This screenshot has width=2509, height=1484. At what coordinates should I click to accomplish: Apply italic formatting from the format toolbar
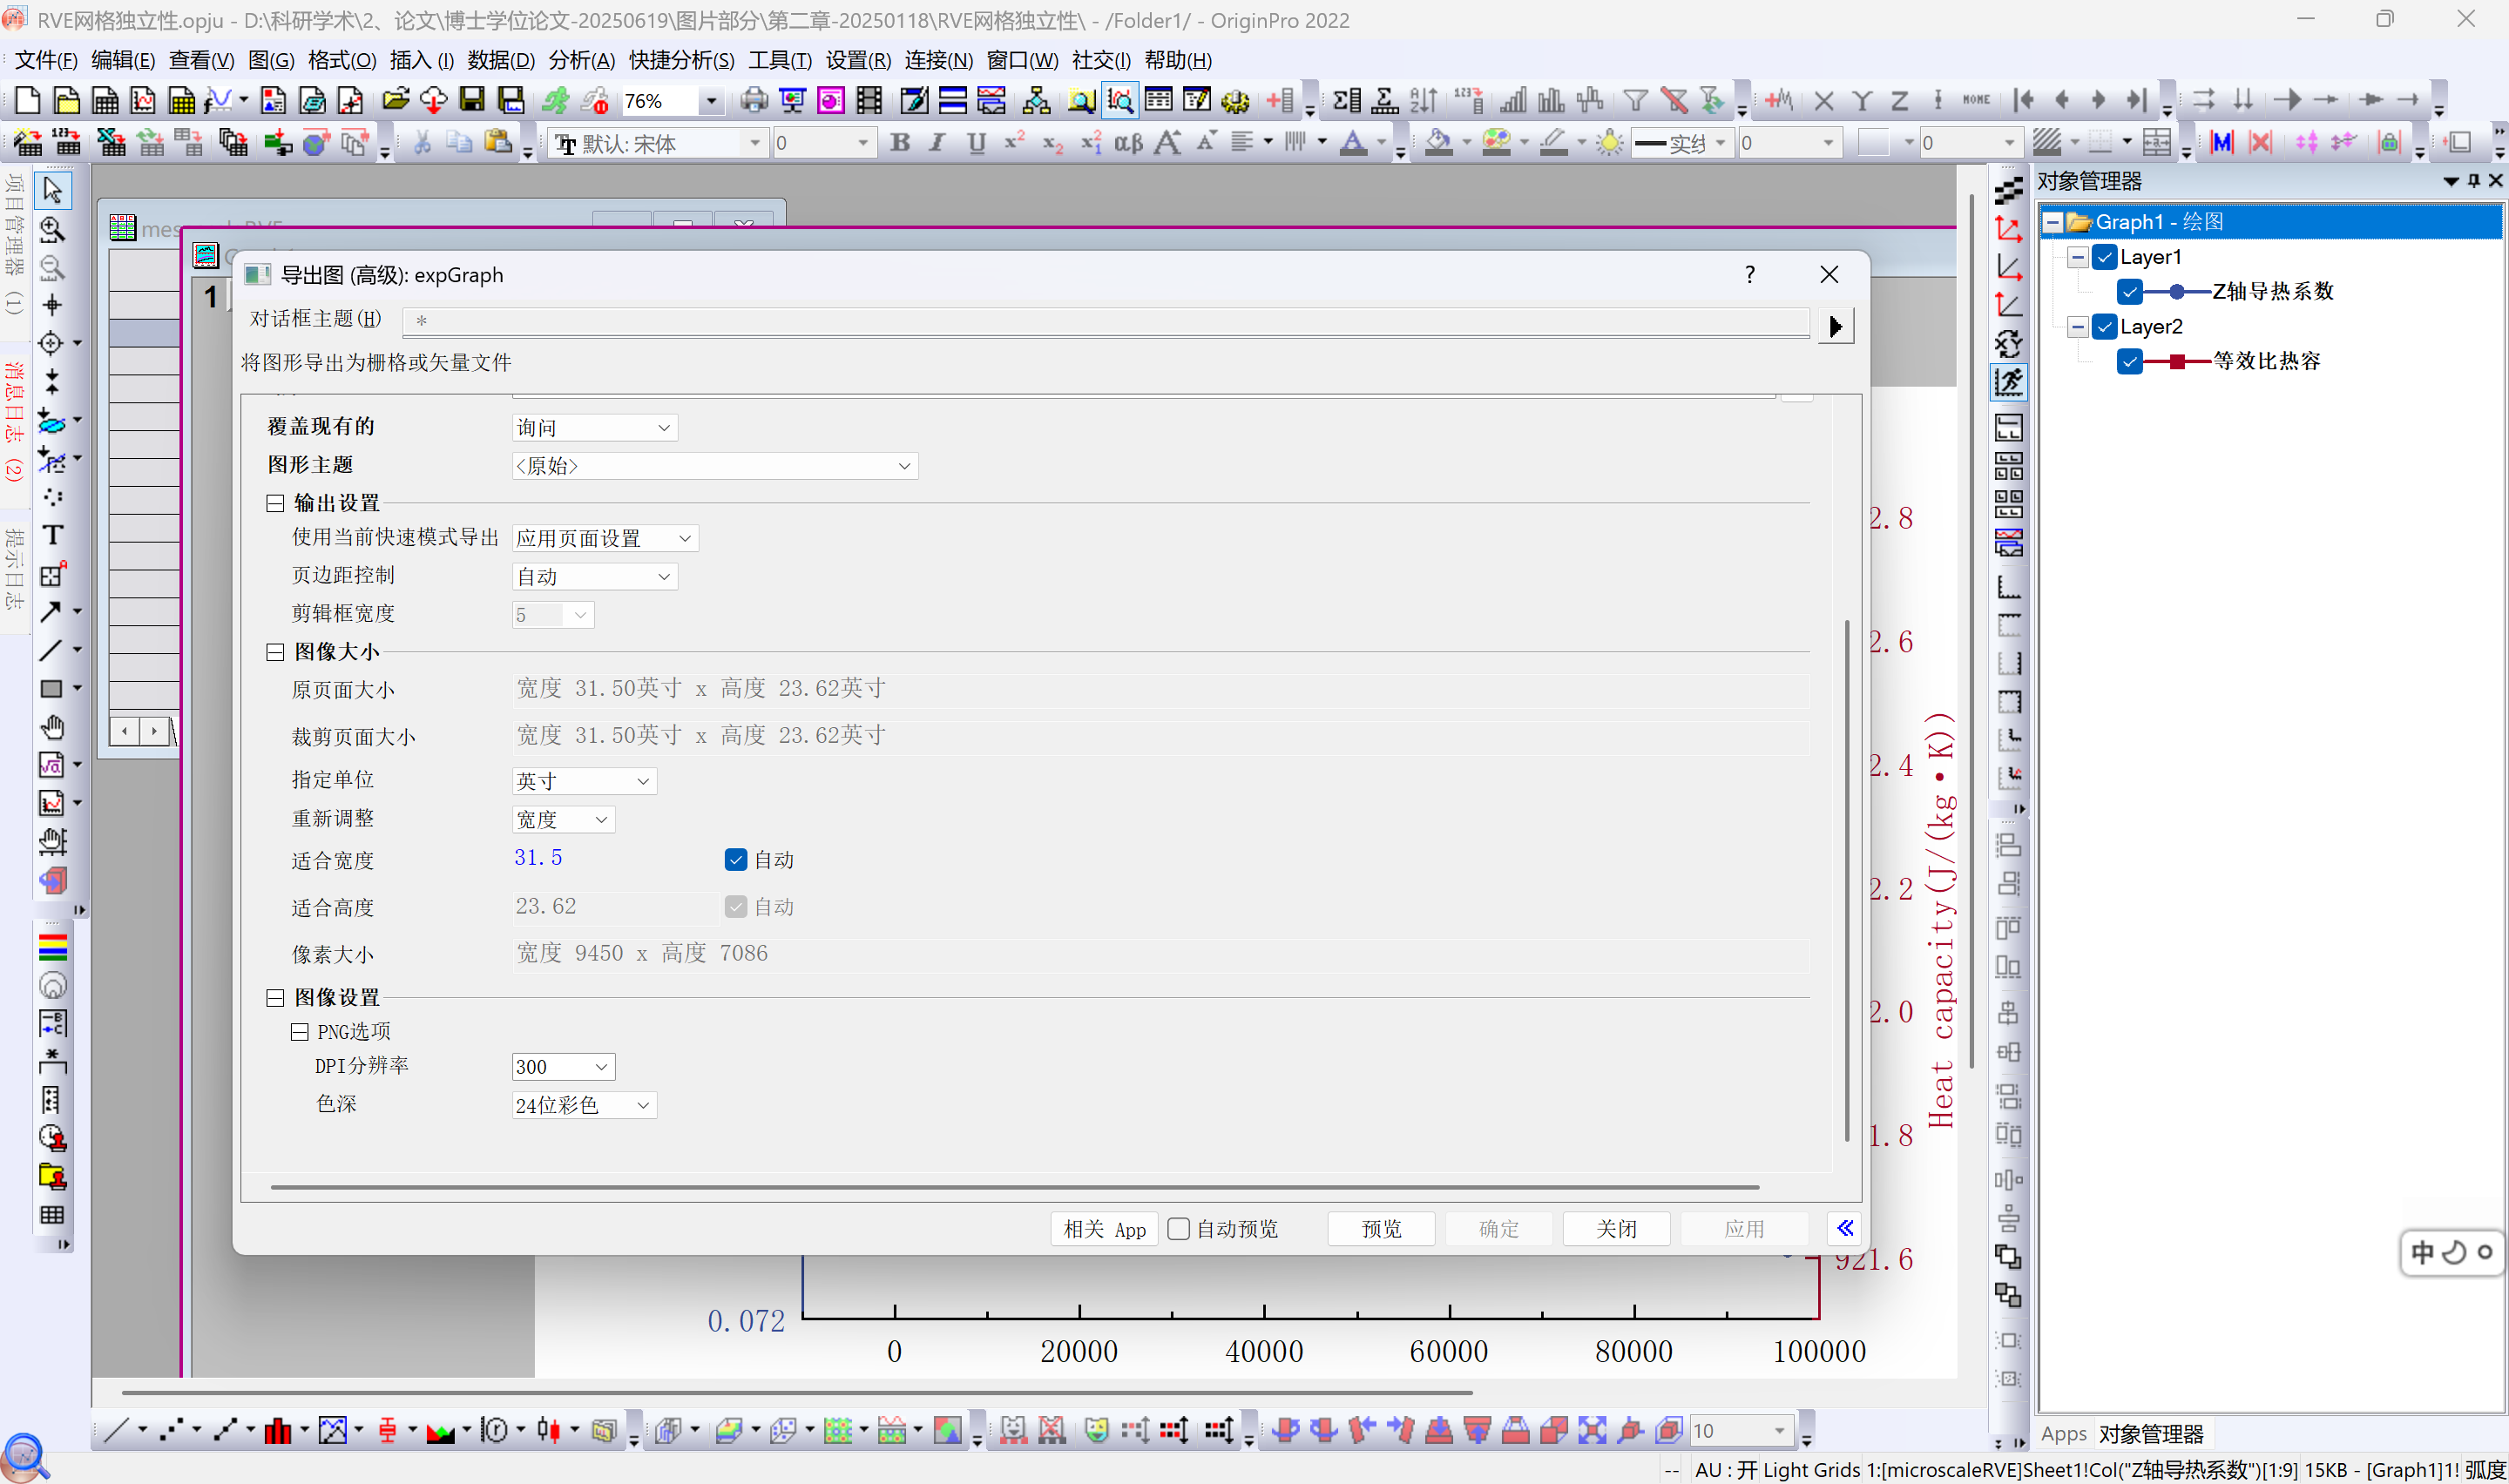pyautogui.click(x=937, y=142)
